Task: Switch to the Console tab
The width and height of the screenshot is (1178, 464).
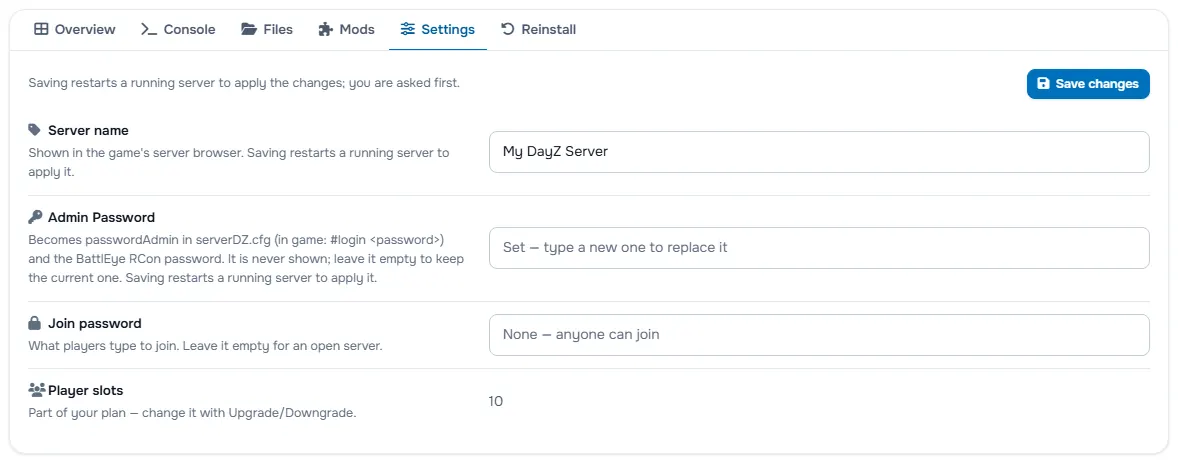Action: pyautogui.click(x=178, y=29)
